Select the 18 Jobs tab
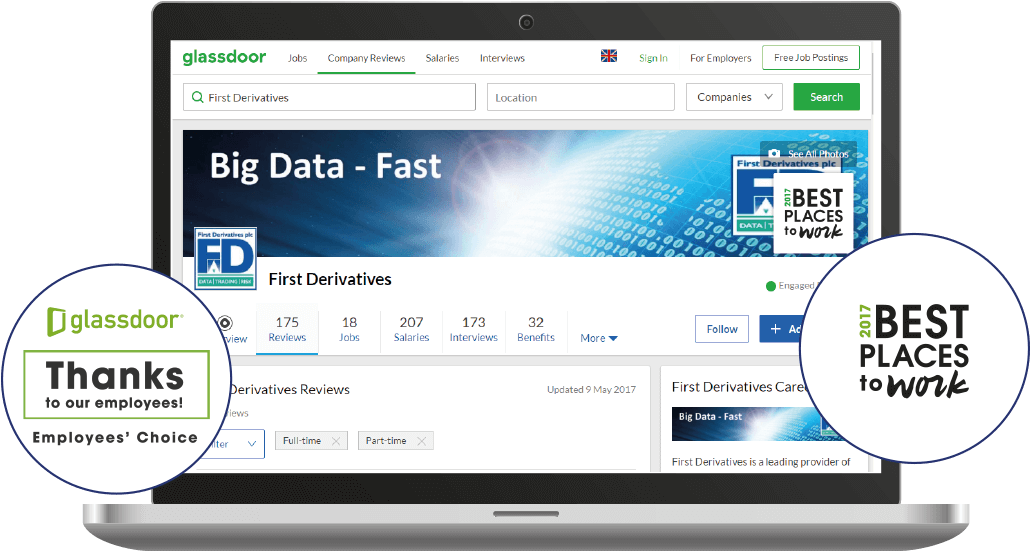The height and width of the screenshot is (551, 1030). 349,329
